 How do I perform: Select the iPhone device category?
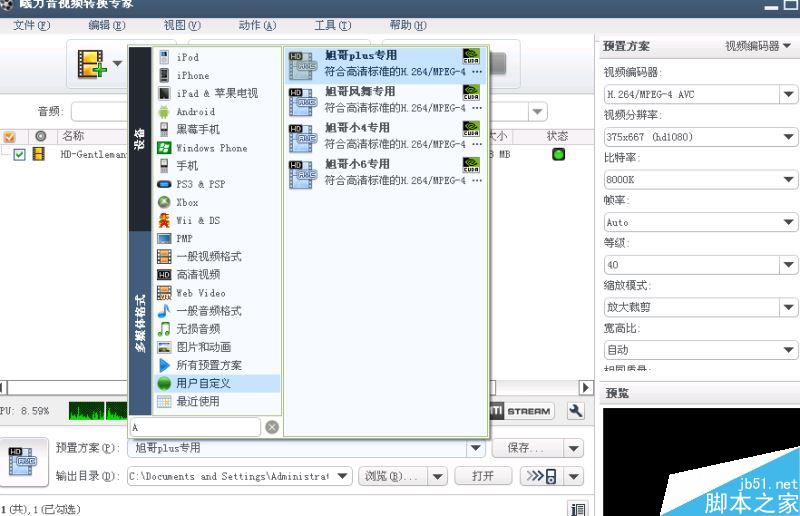coord(217,76)
